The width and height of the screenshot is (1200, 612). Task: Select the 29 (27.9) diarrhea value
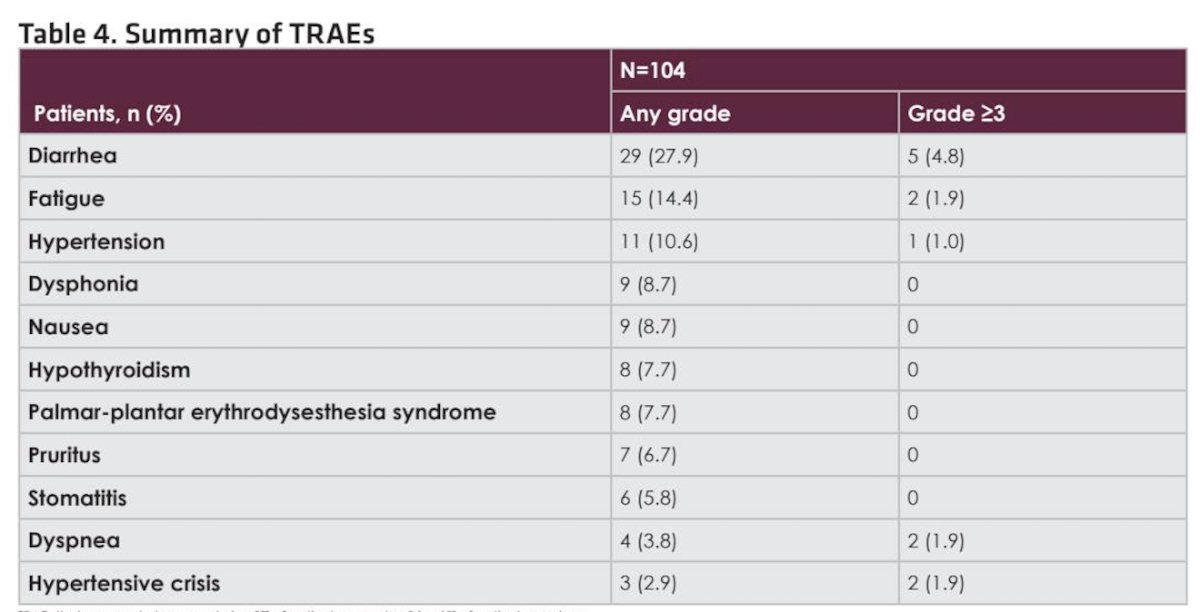[659, 157]
